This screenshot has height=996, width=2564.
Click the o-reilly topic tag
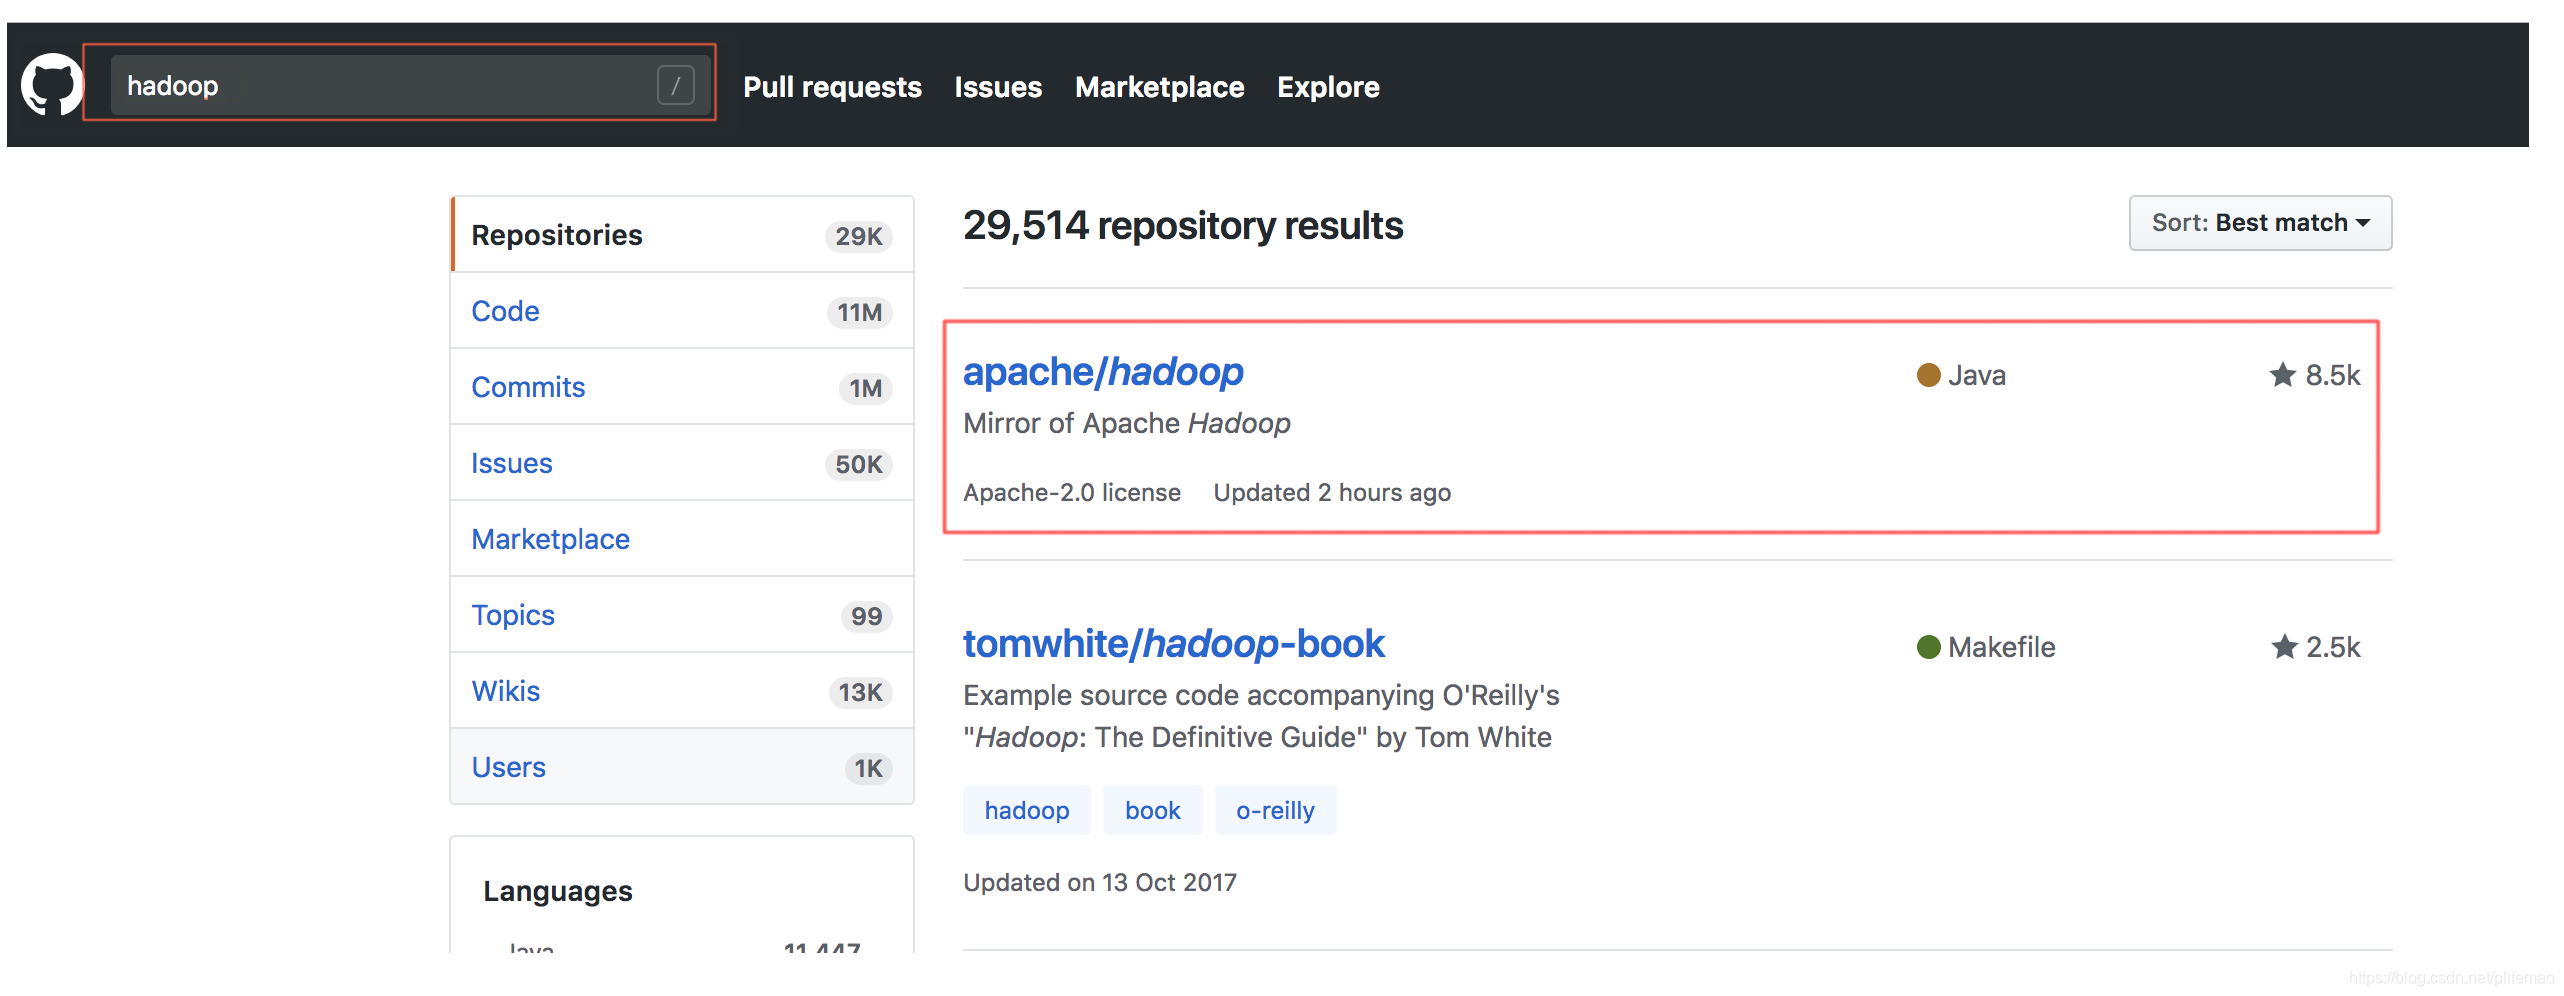coord(1275,810)
